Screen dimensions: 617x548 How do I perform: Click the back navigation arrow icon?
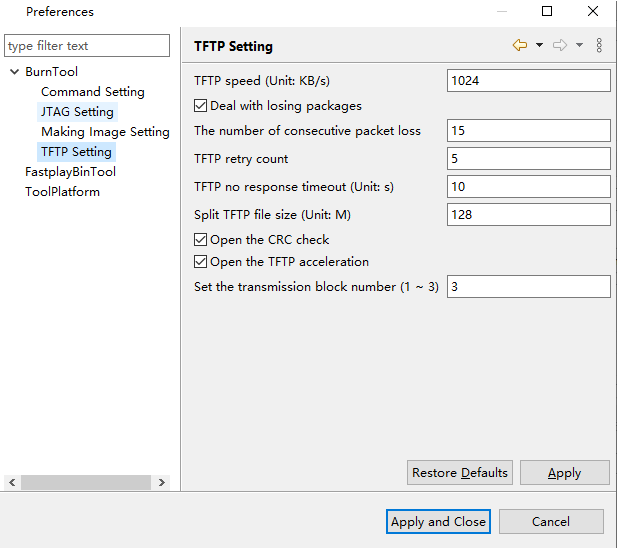click(x=519, y=46)
